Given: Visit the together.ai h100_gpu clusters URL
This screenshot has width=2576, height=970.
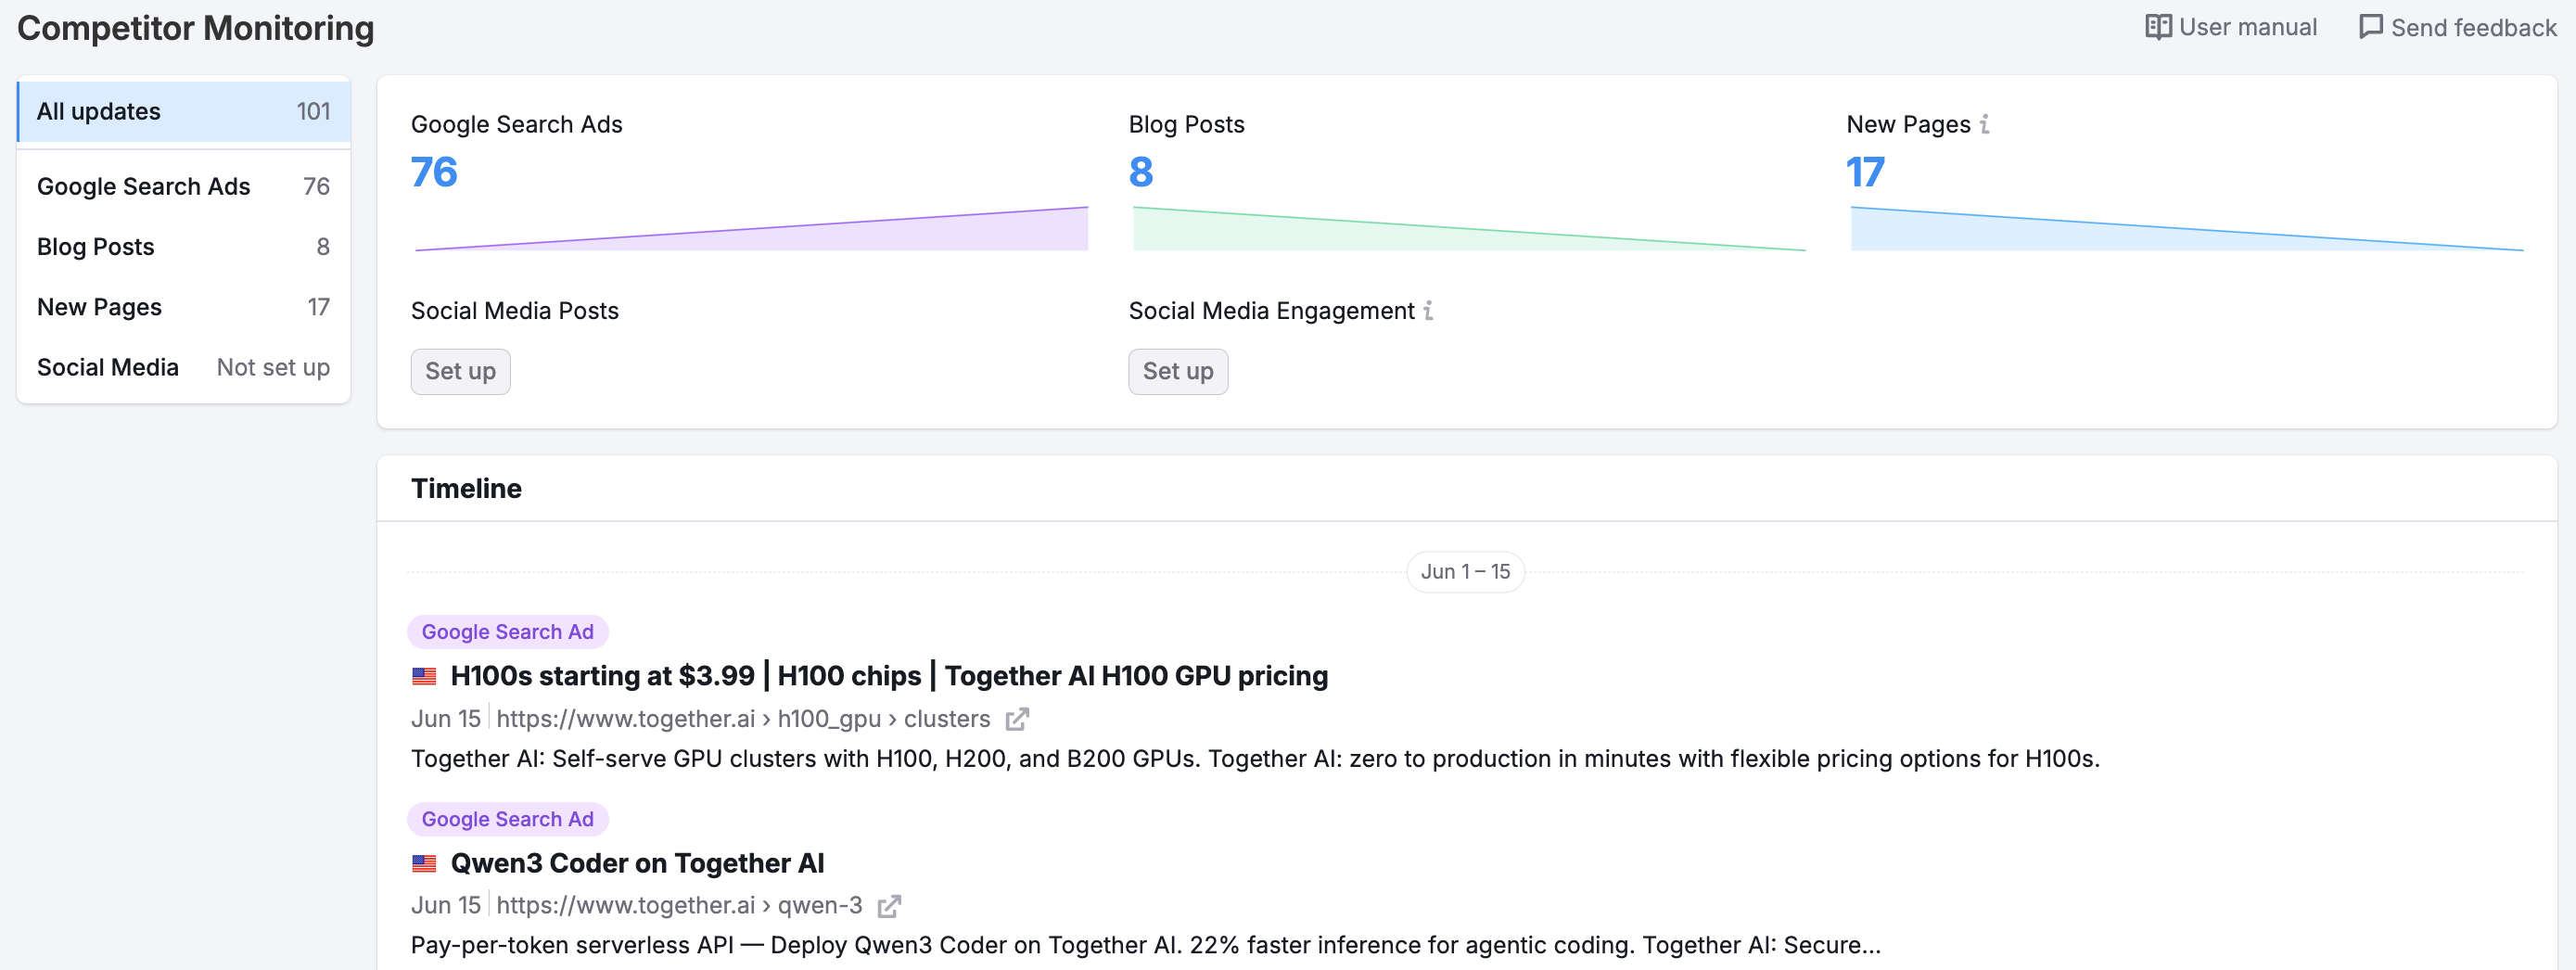Looking at the screenshot, I should point(743,719).
